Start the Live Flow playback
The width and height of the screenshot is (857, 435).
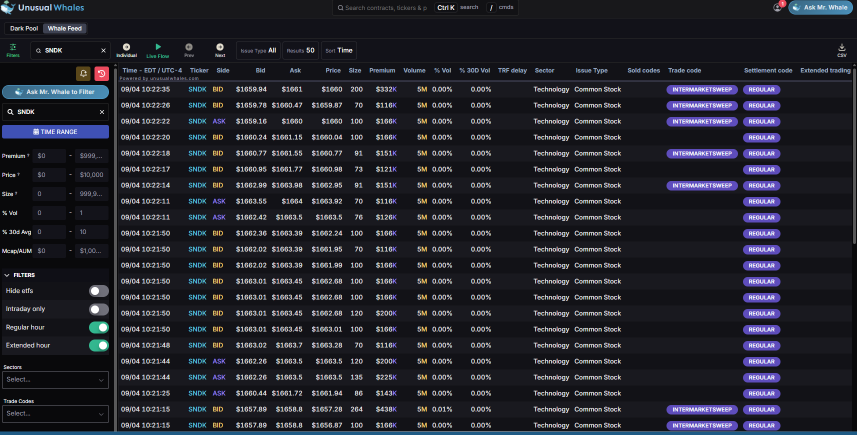point(158,50)
